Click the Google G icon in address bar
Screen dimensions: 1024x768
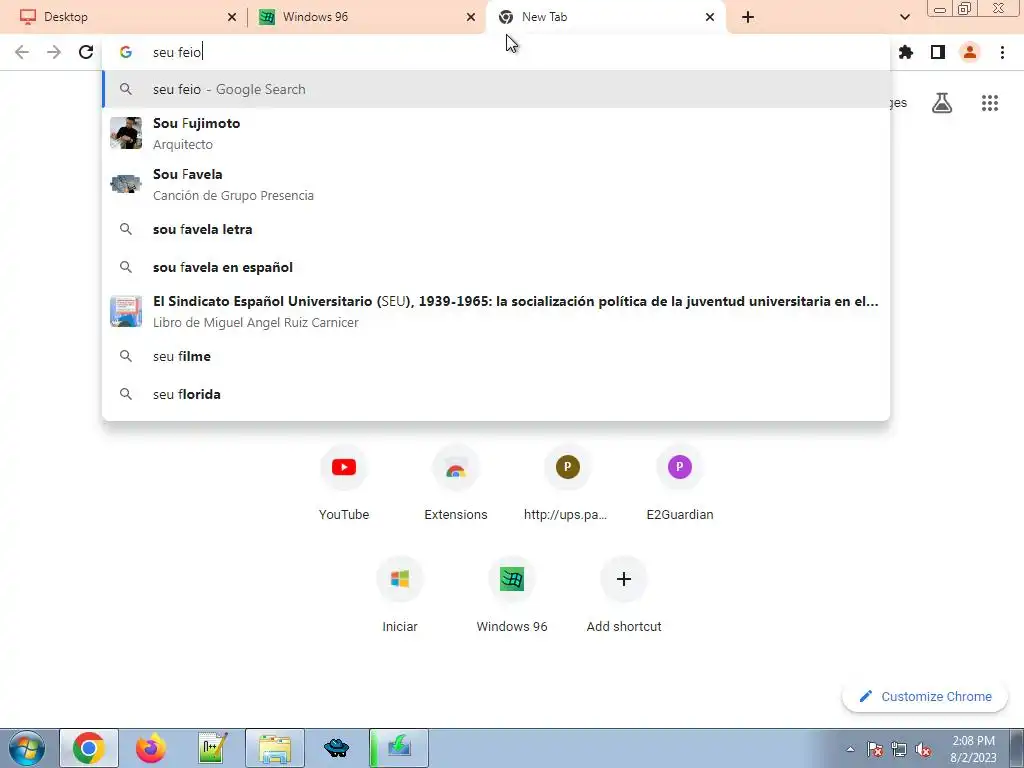[126, 52]
